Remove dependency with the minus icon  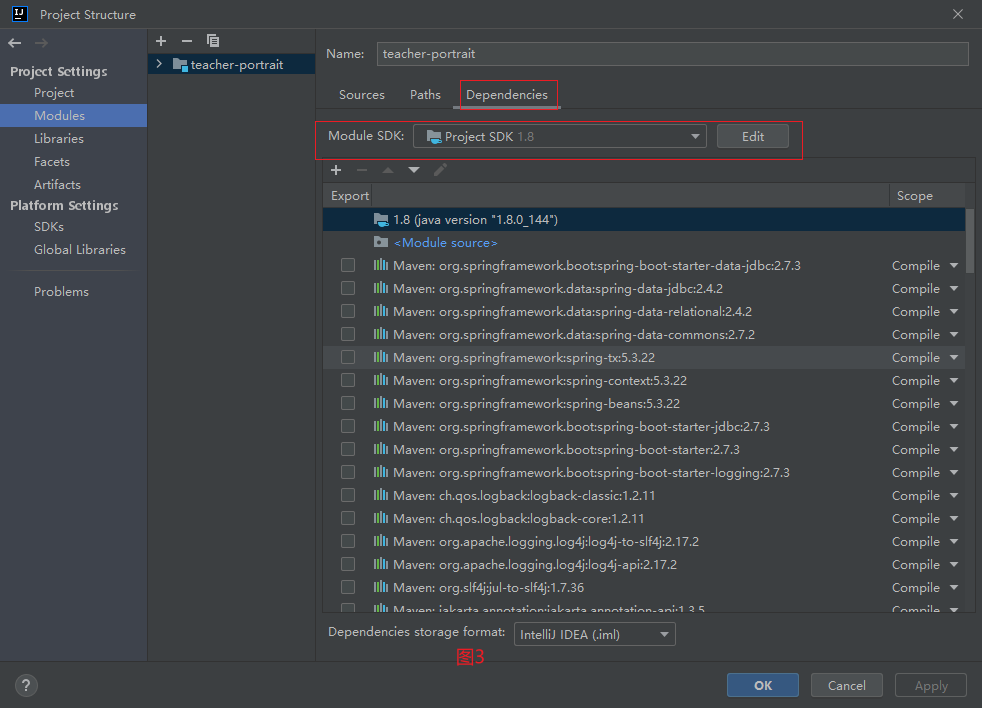click(362, 170)
